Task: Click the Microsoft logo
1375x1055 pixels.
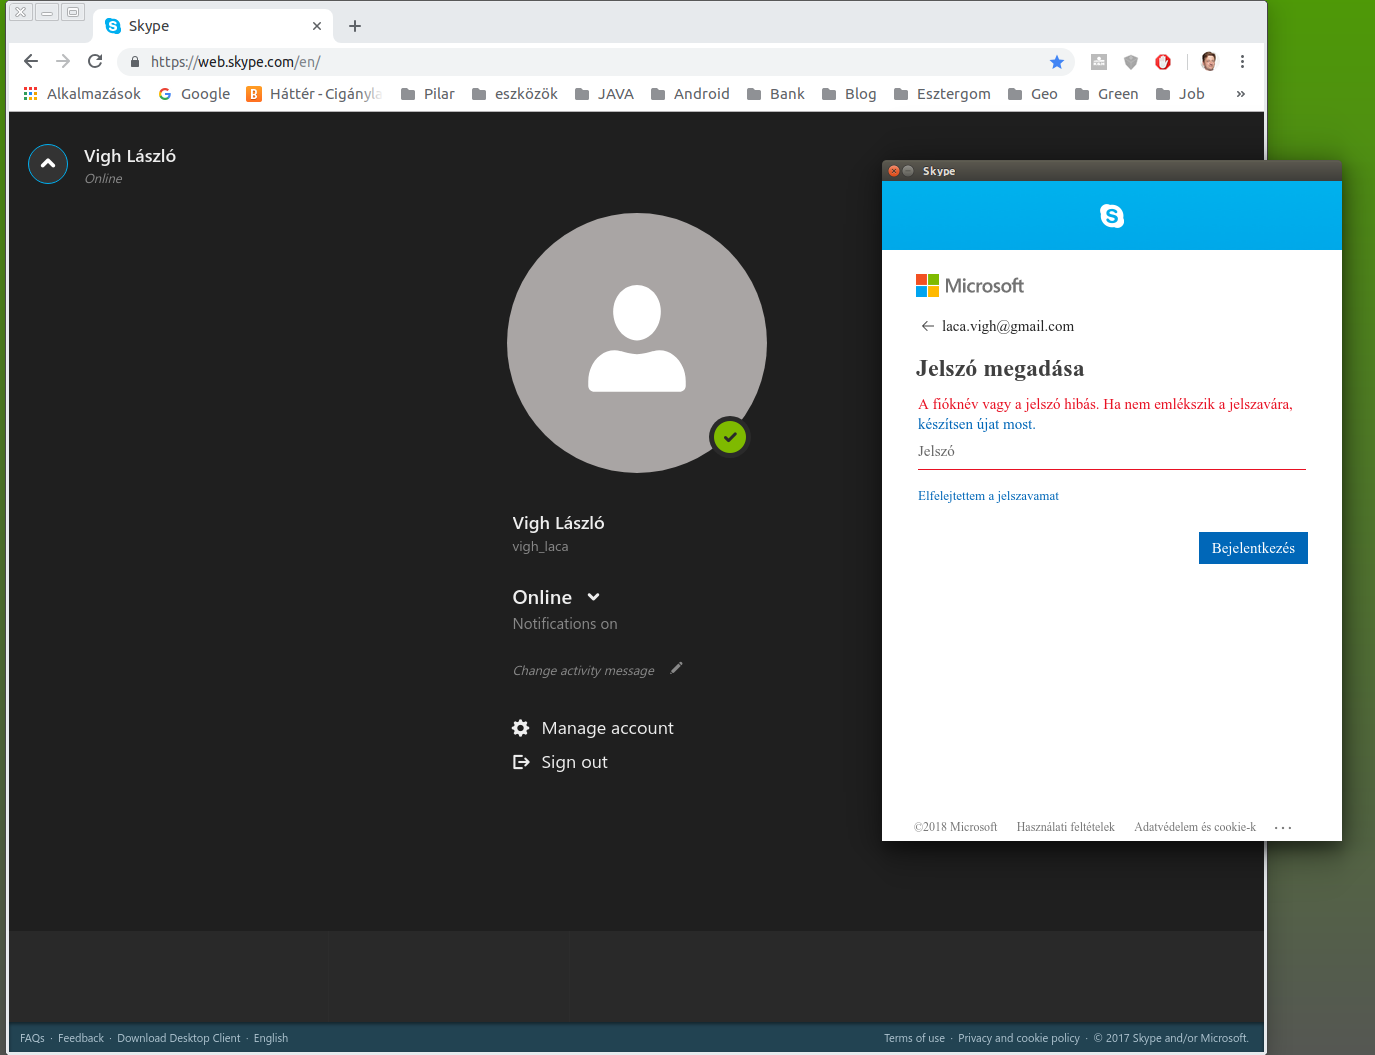Action: [x=970, y=286]
